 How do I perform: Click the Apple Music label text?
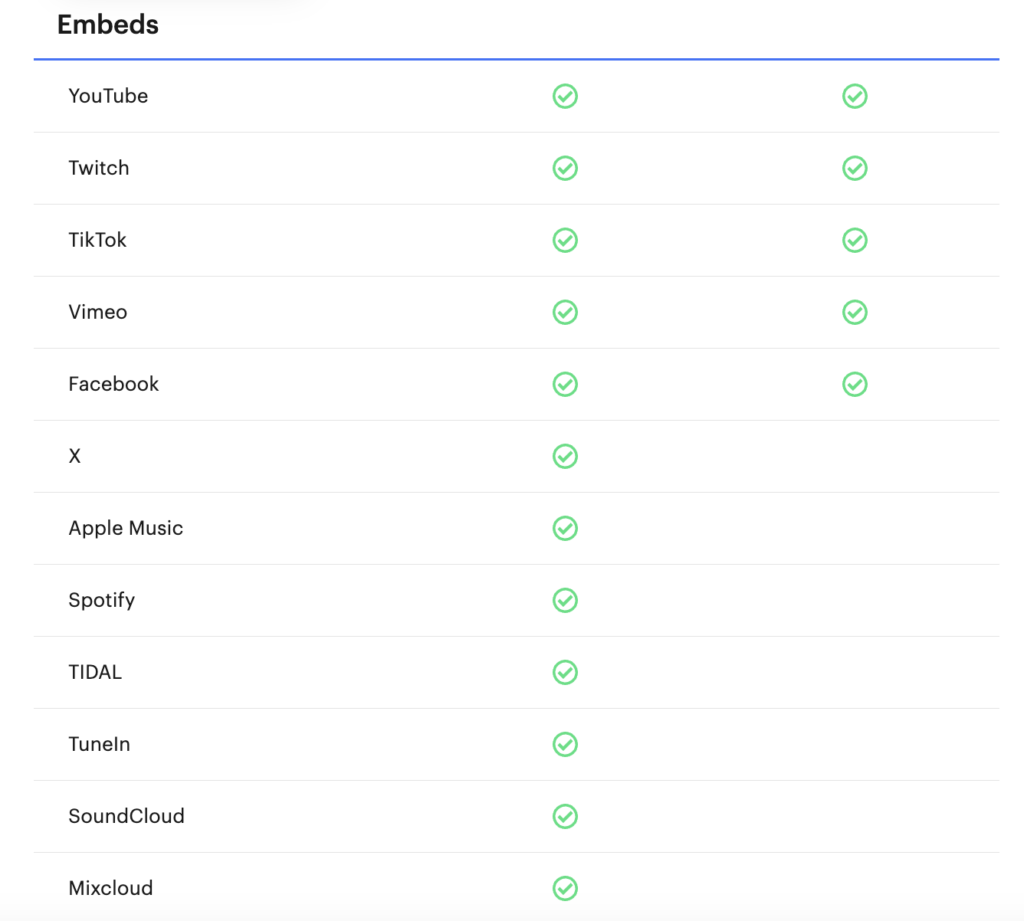click(126, 528)
